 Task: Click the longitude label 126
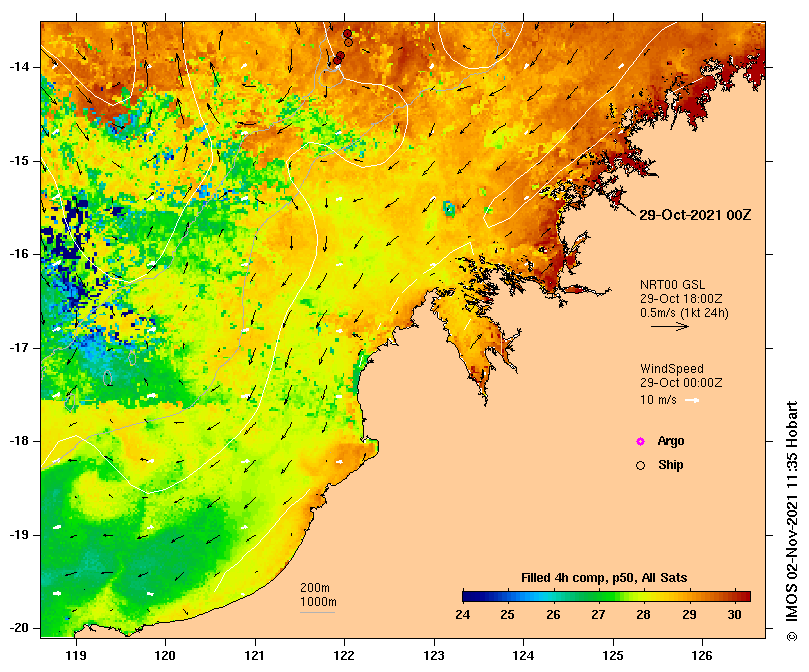(702, 656)
